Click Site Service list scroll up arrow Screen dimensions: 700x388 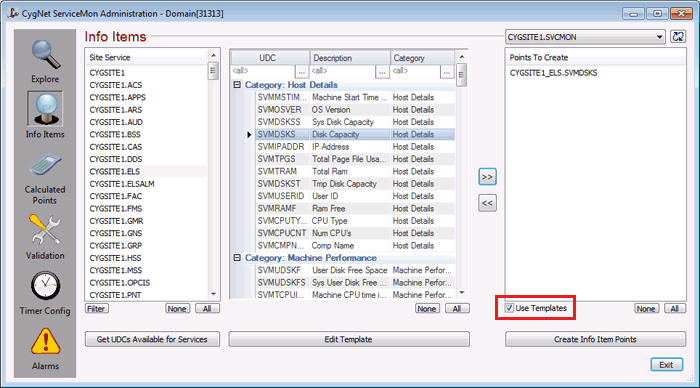(x=213, y=55)
